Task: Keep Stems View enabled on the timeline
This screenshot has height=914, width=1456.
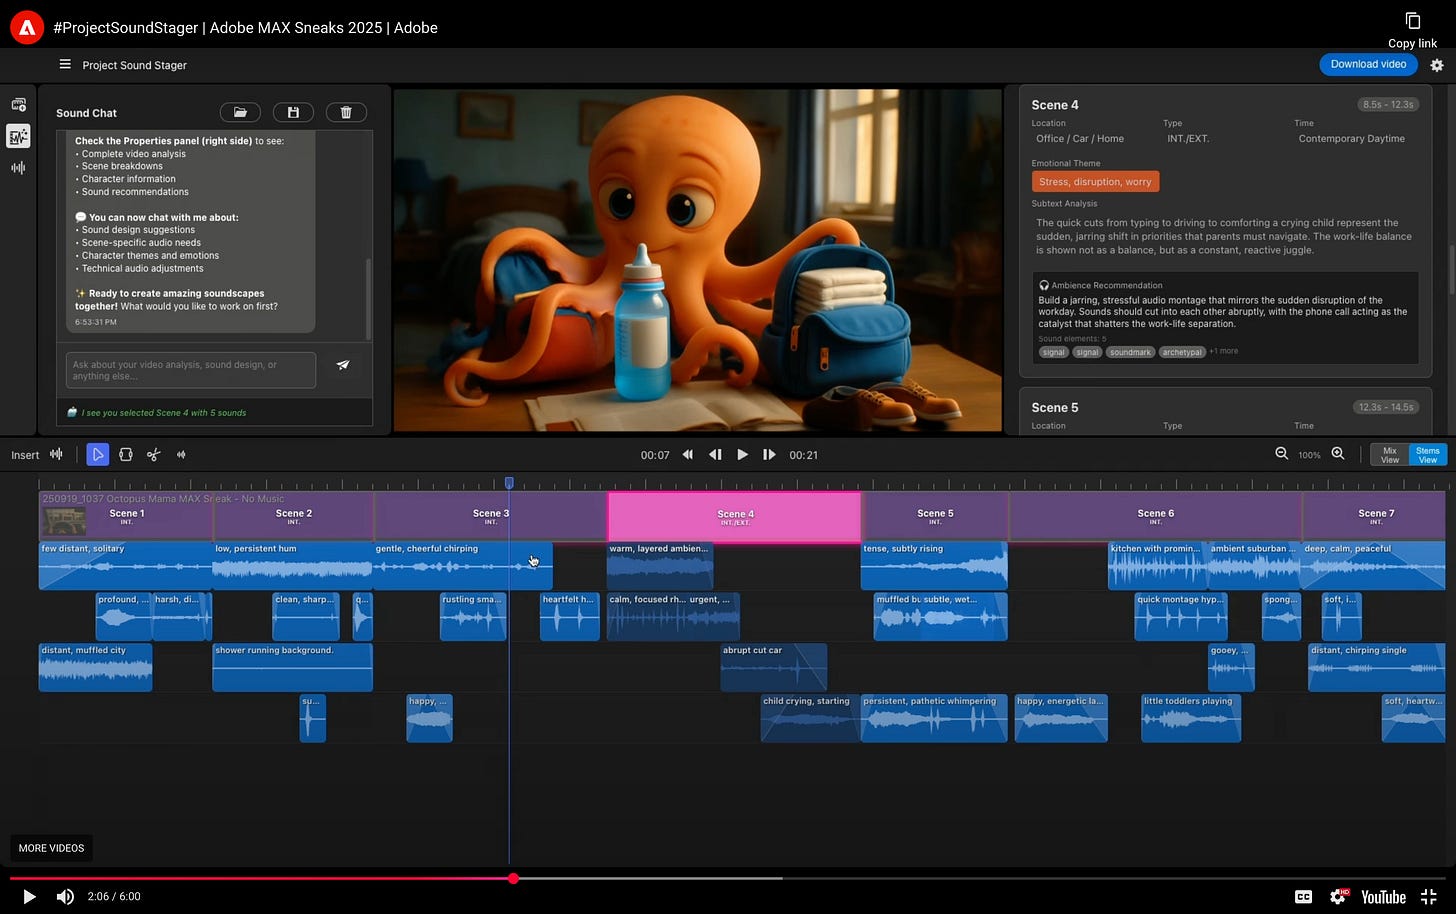Action: 1428,454
